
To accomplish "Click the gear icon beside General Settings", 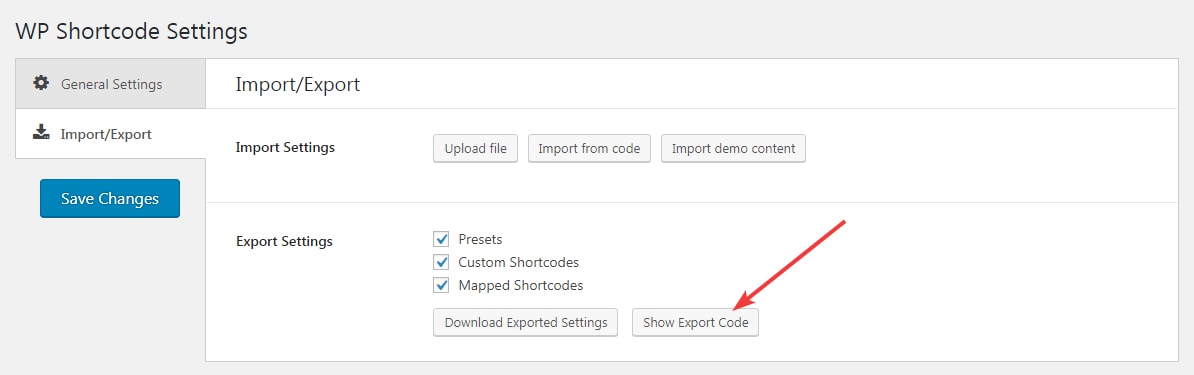I will [x=41, y=83].
